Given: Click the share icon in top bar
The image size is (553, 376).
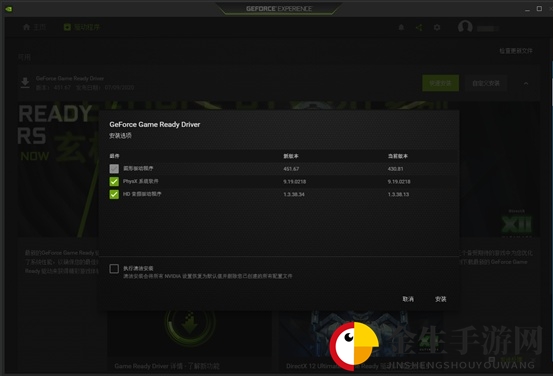Looking at the screenshot, I should point(419,27).
